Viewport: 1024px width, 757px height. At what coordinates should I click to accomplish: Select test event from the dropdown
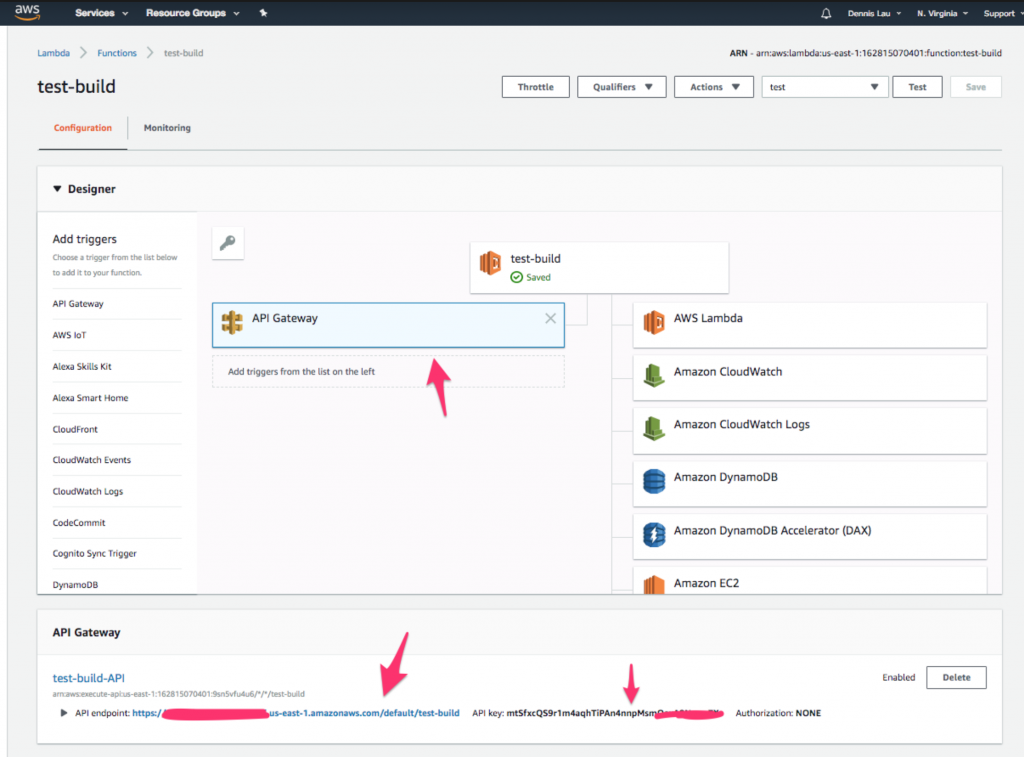point(824,87)
